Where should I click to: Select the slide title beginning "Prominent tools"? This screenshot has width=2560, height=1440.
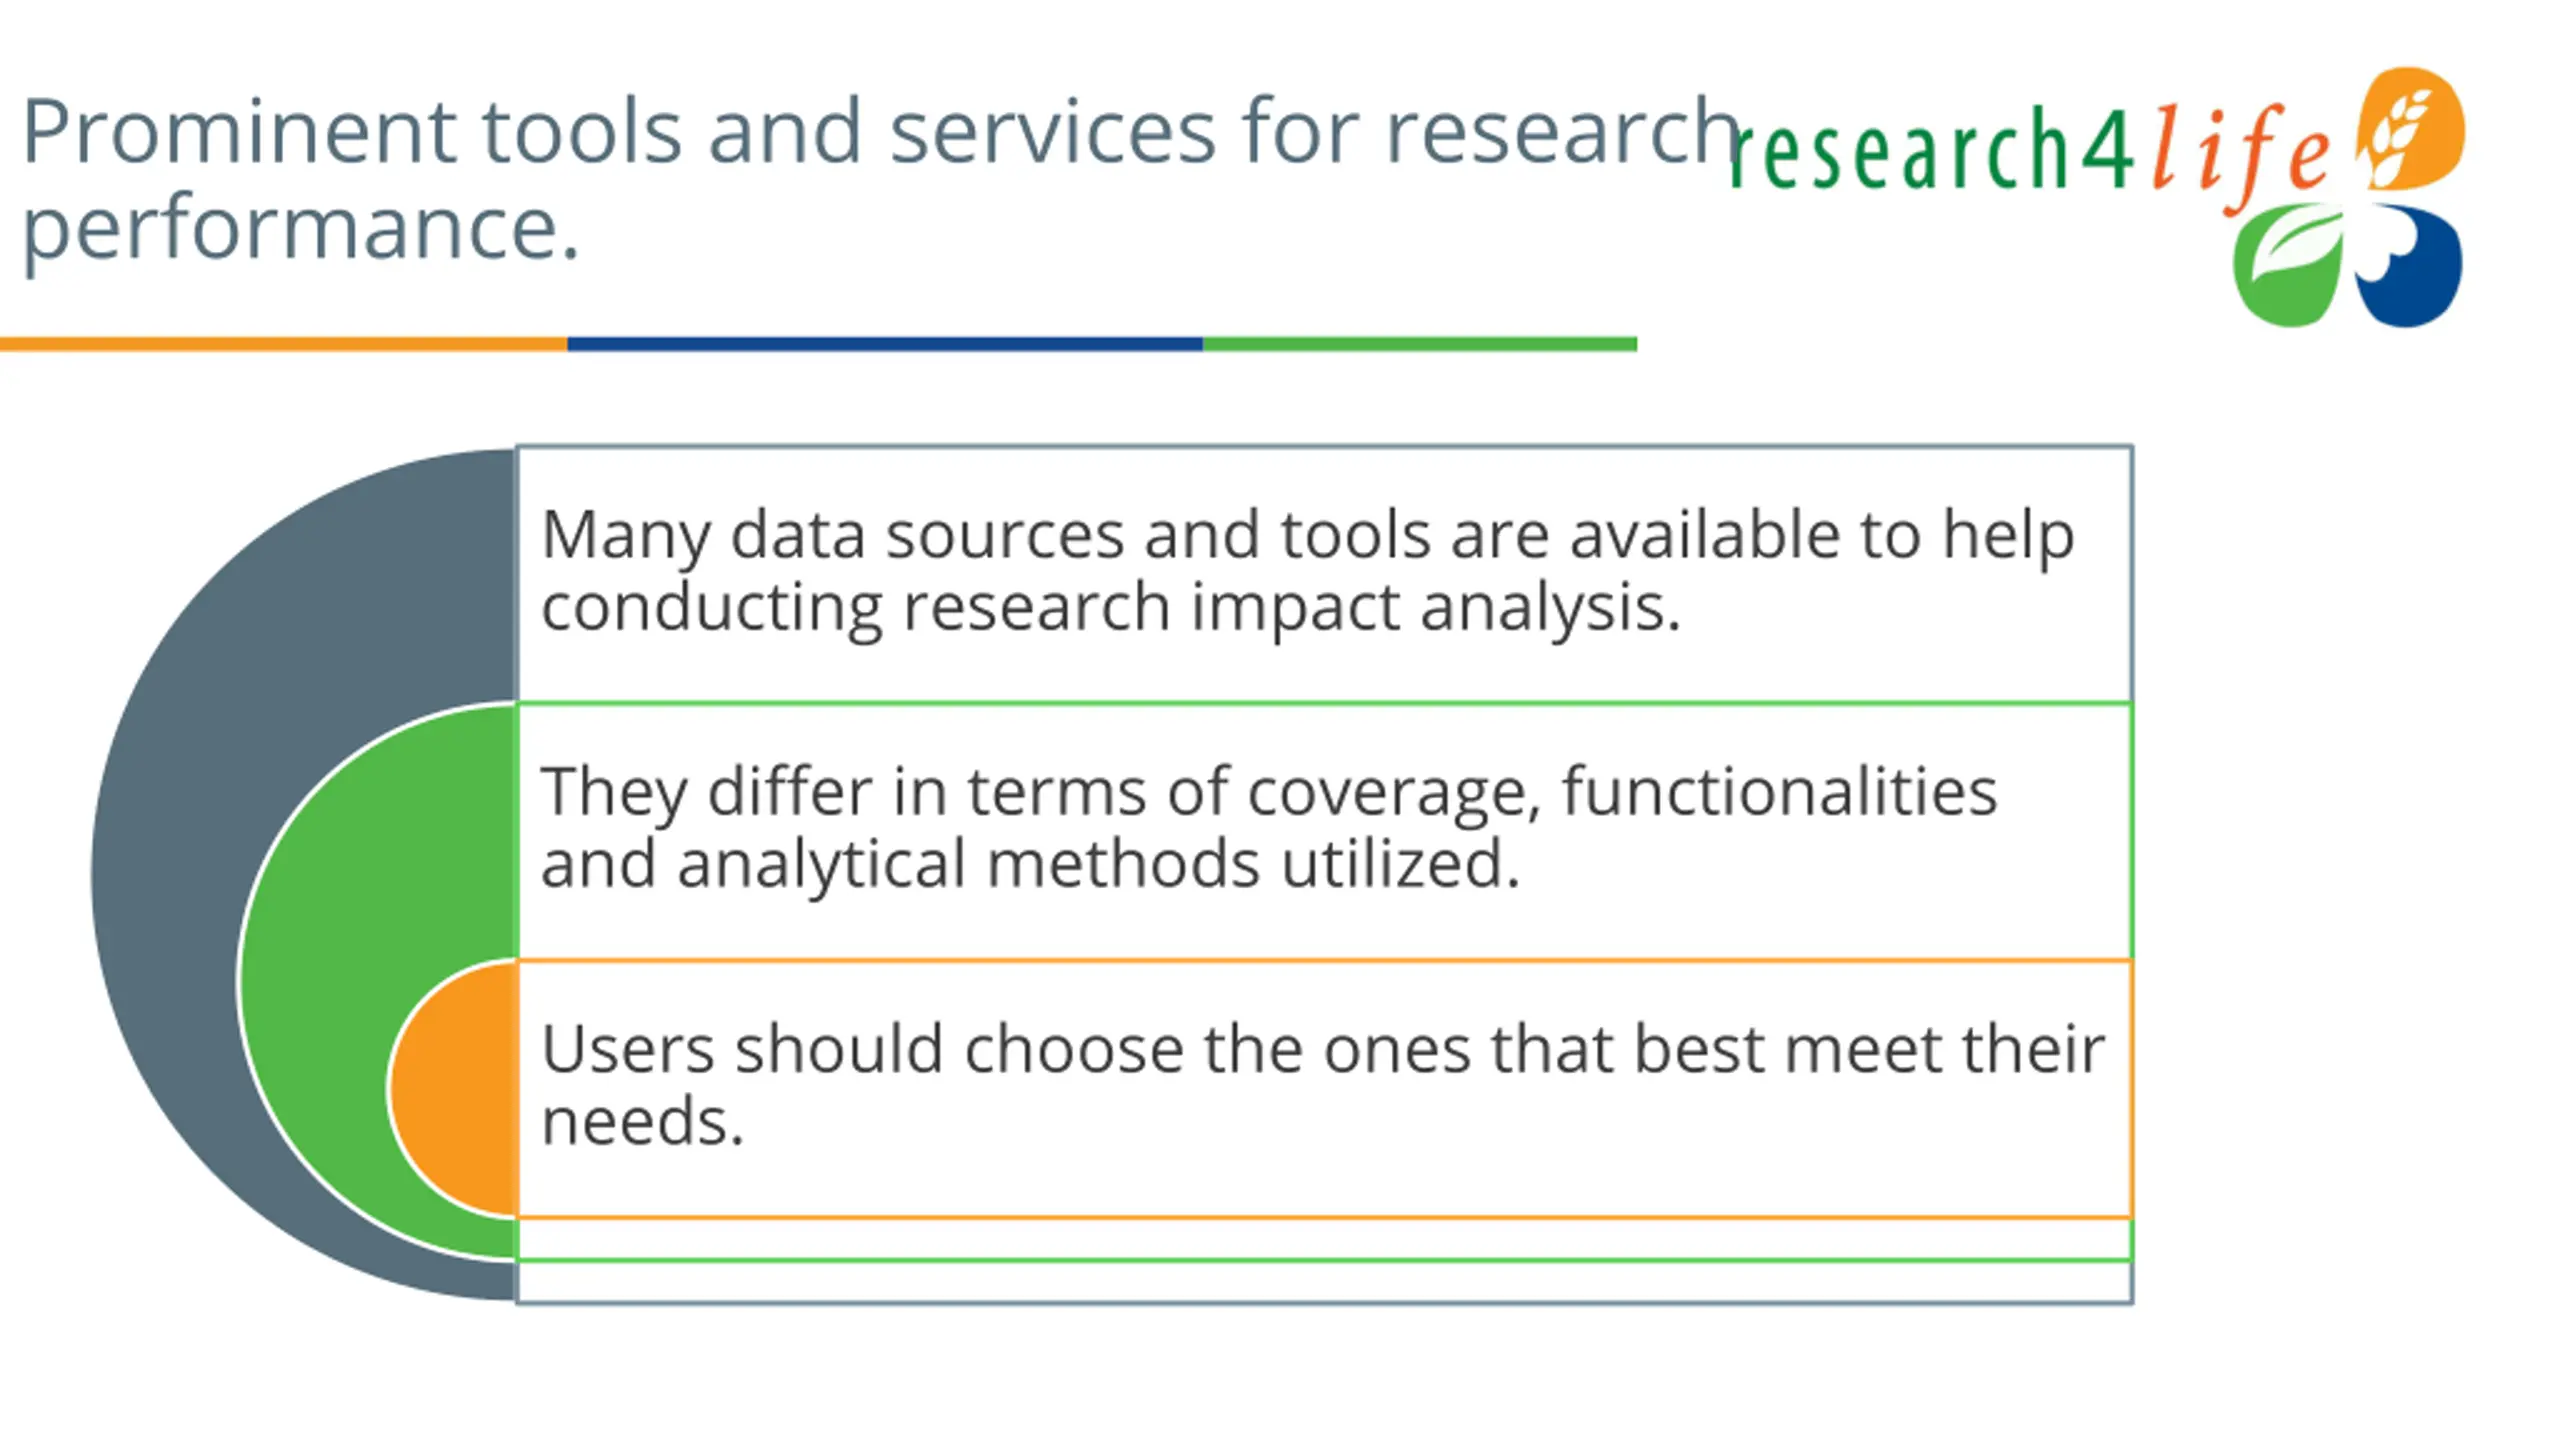880,180
